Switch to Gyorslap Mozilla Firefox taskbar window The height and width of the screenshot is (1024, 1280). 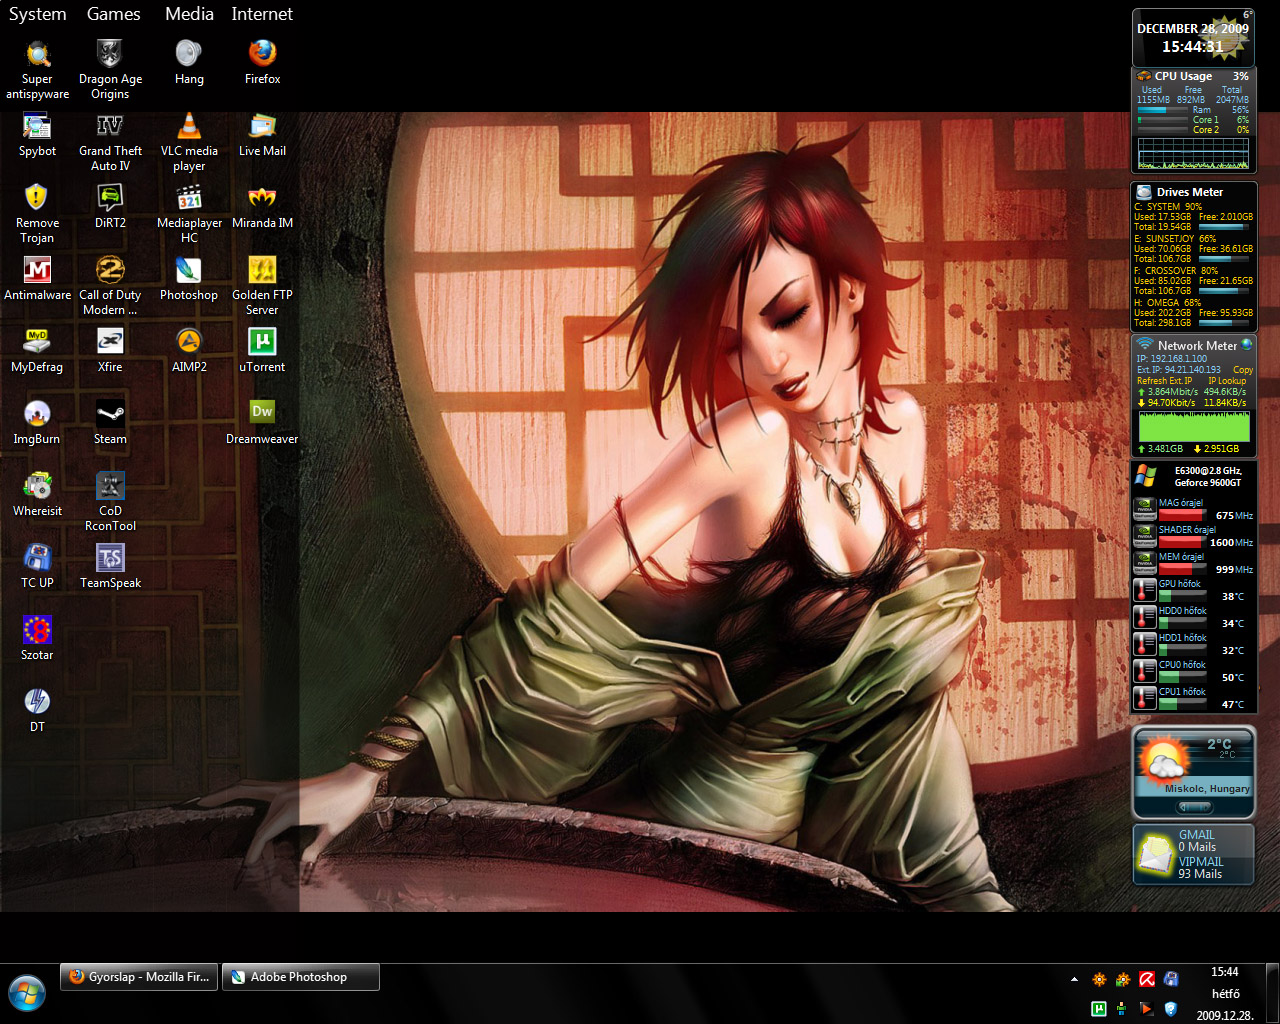click(x=139, y=977)
